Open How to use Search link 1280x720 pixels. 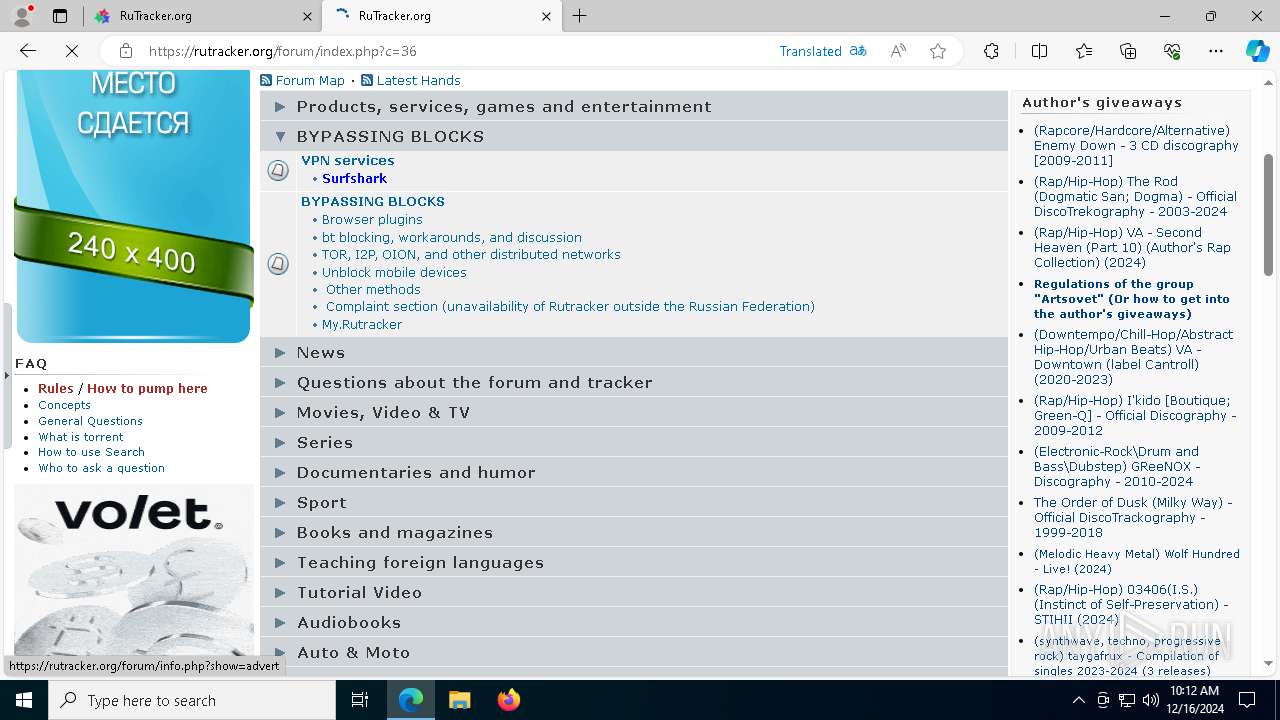(x=91, y=452)
